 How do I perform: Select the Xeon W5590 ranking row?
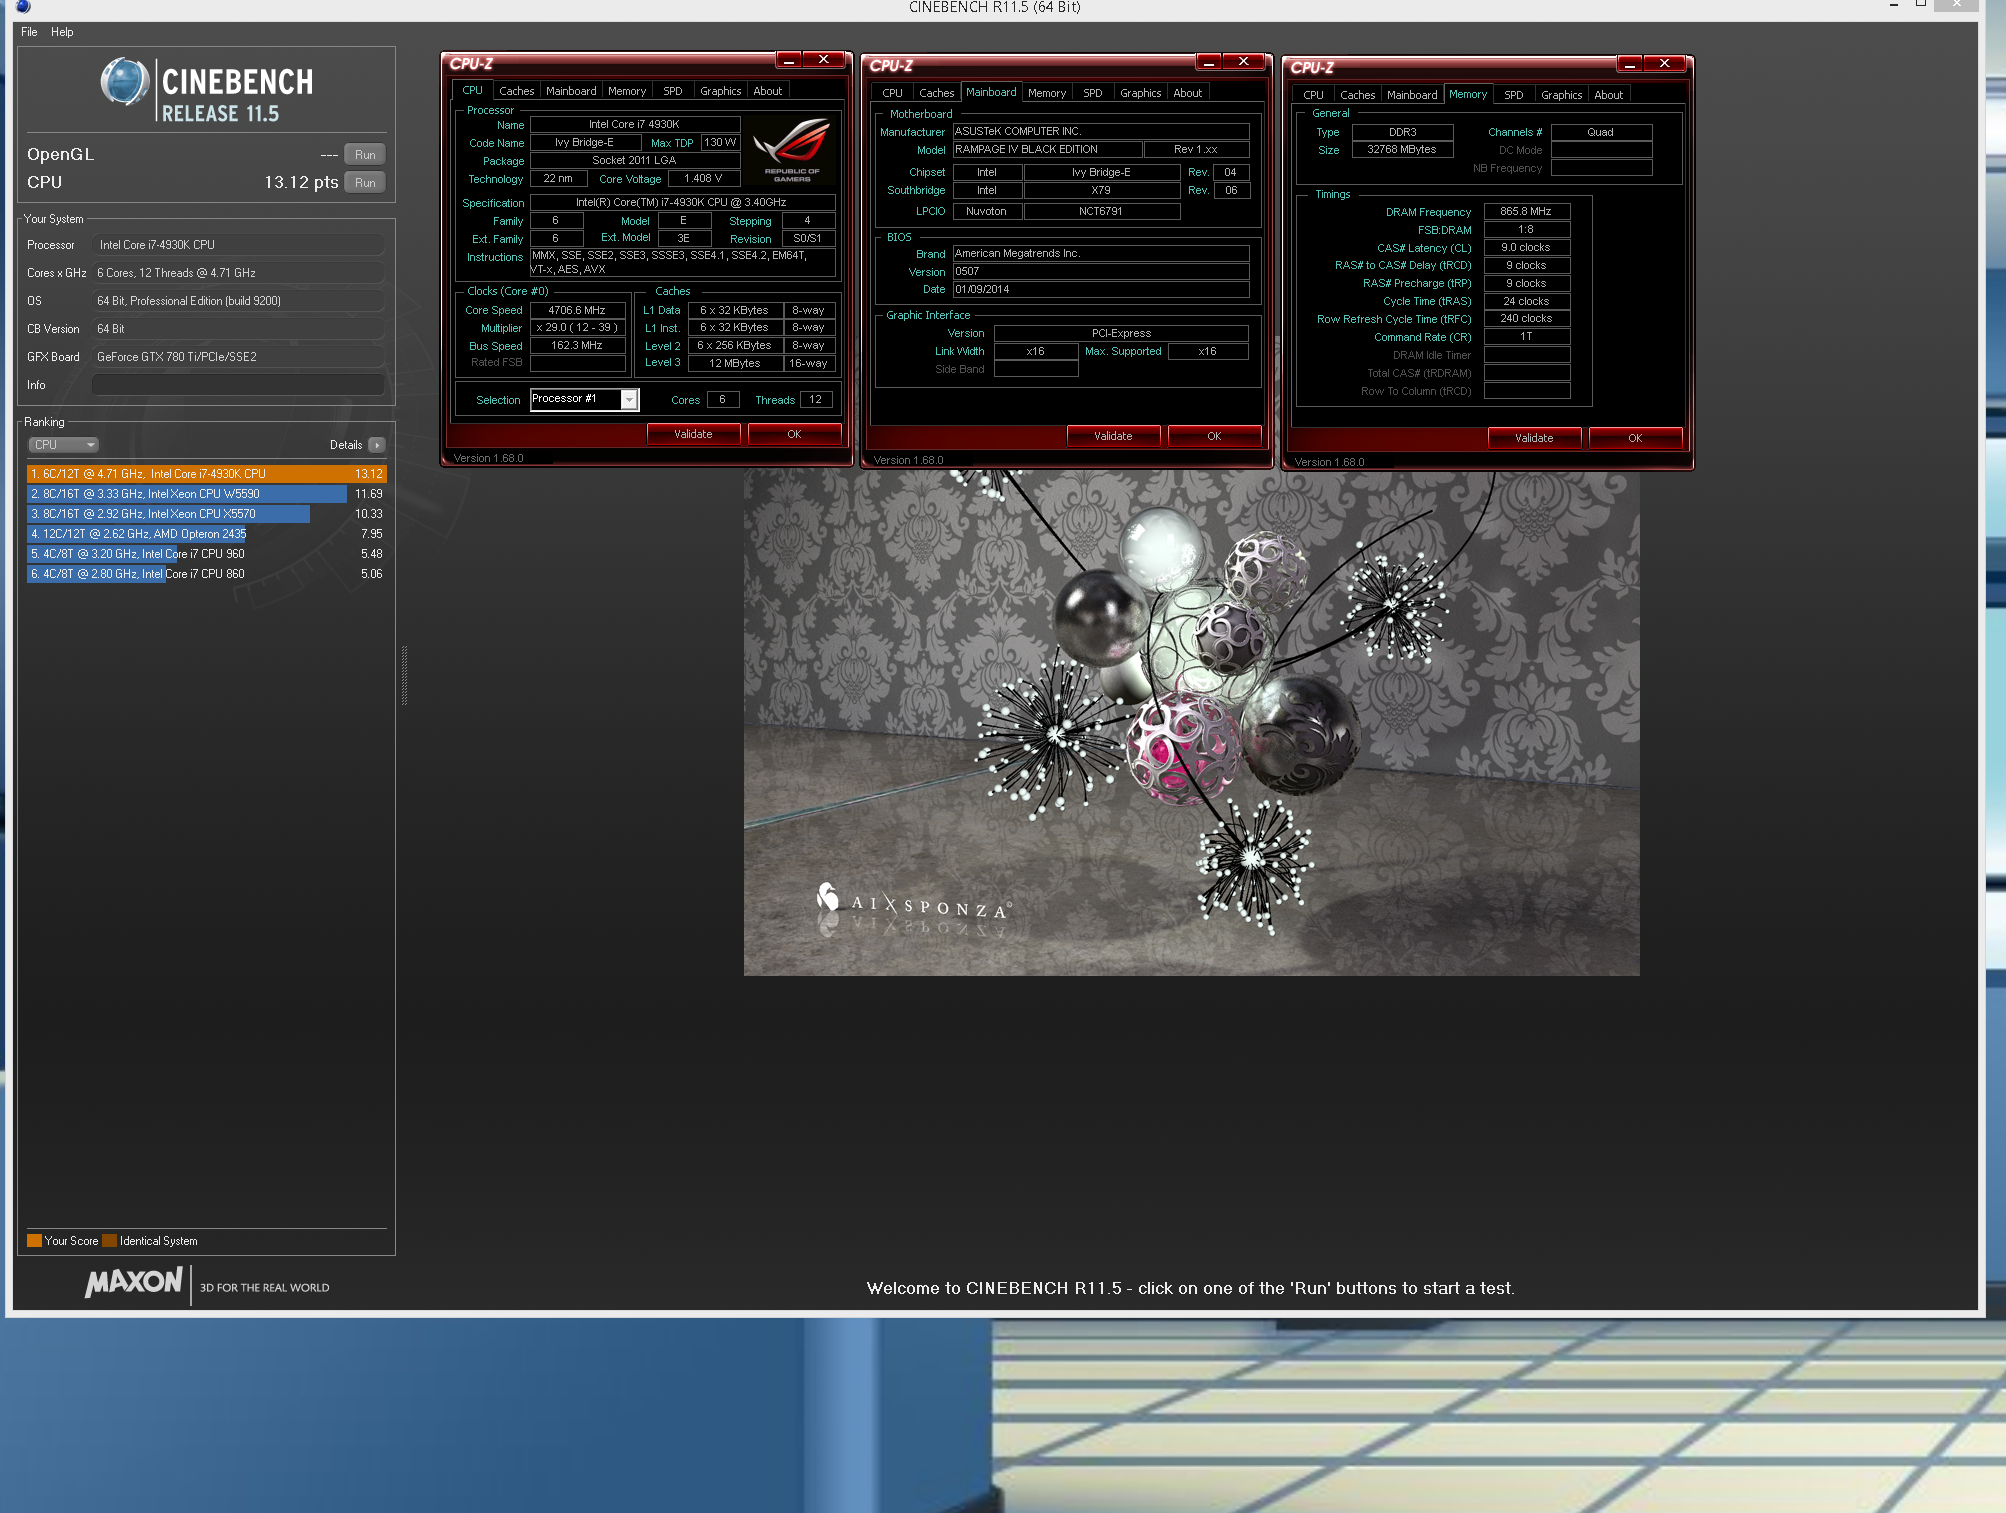point(206,494)
